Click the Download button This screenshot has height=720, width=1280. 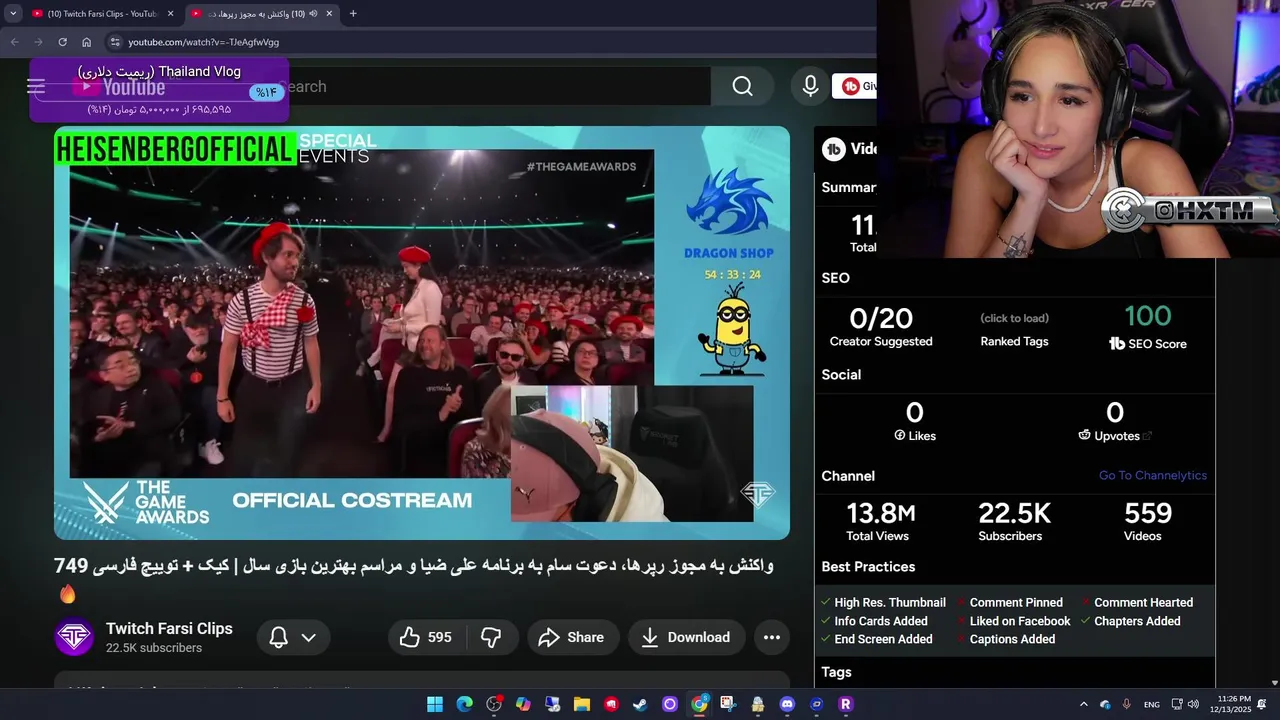pos(686,637)
